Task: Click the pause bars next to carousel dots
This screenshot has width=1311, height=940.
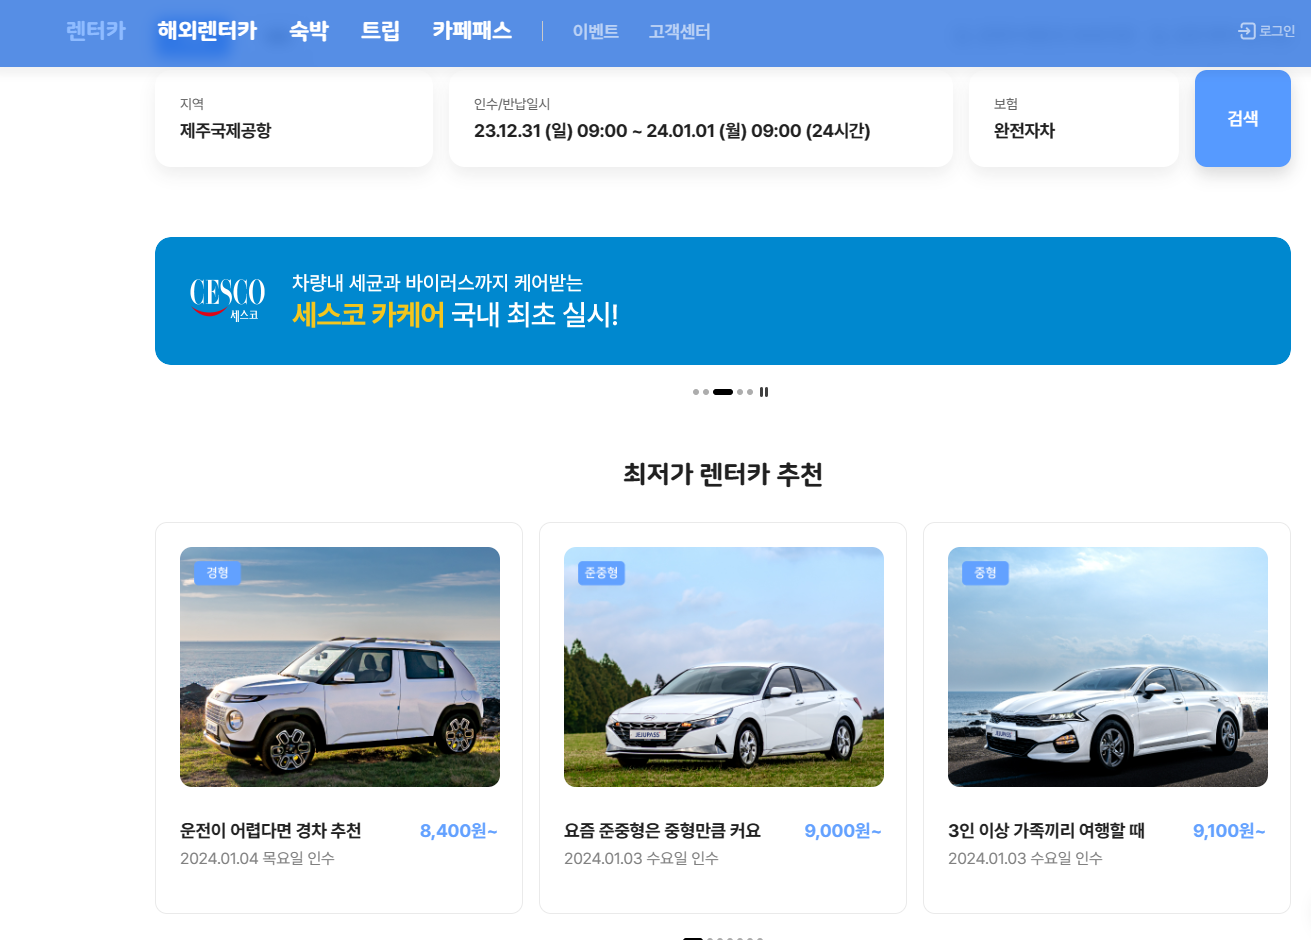Action: tap(764, 391)
